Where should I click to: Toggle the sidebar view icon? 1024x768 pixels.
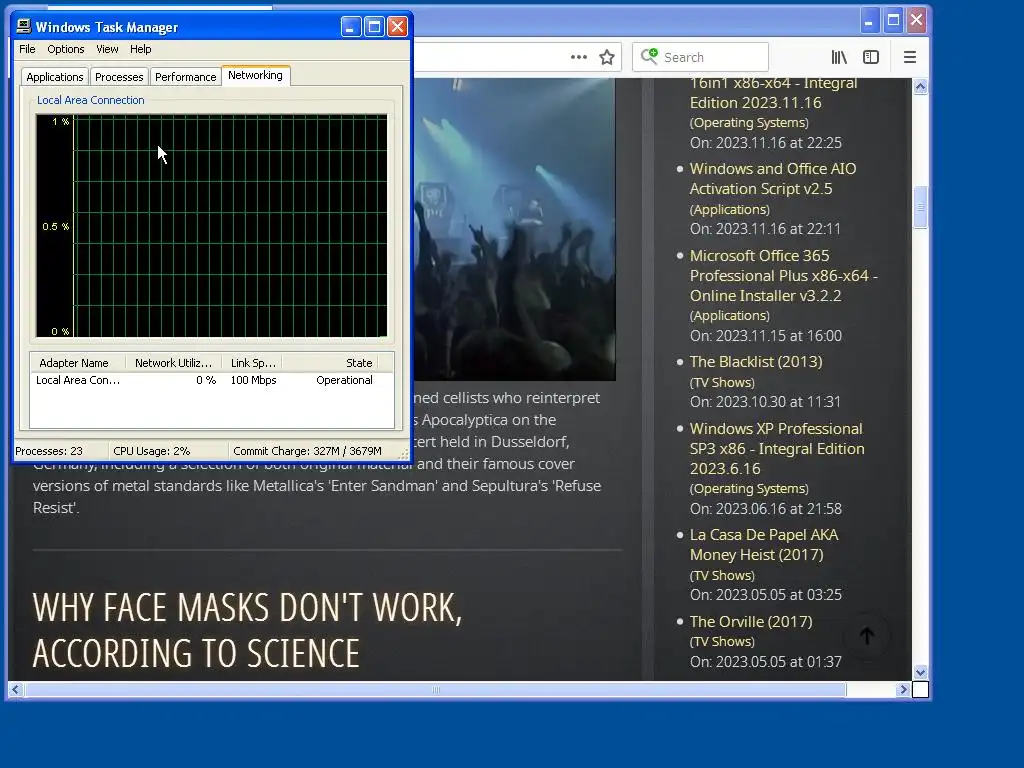tap(871, 57)
